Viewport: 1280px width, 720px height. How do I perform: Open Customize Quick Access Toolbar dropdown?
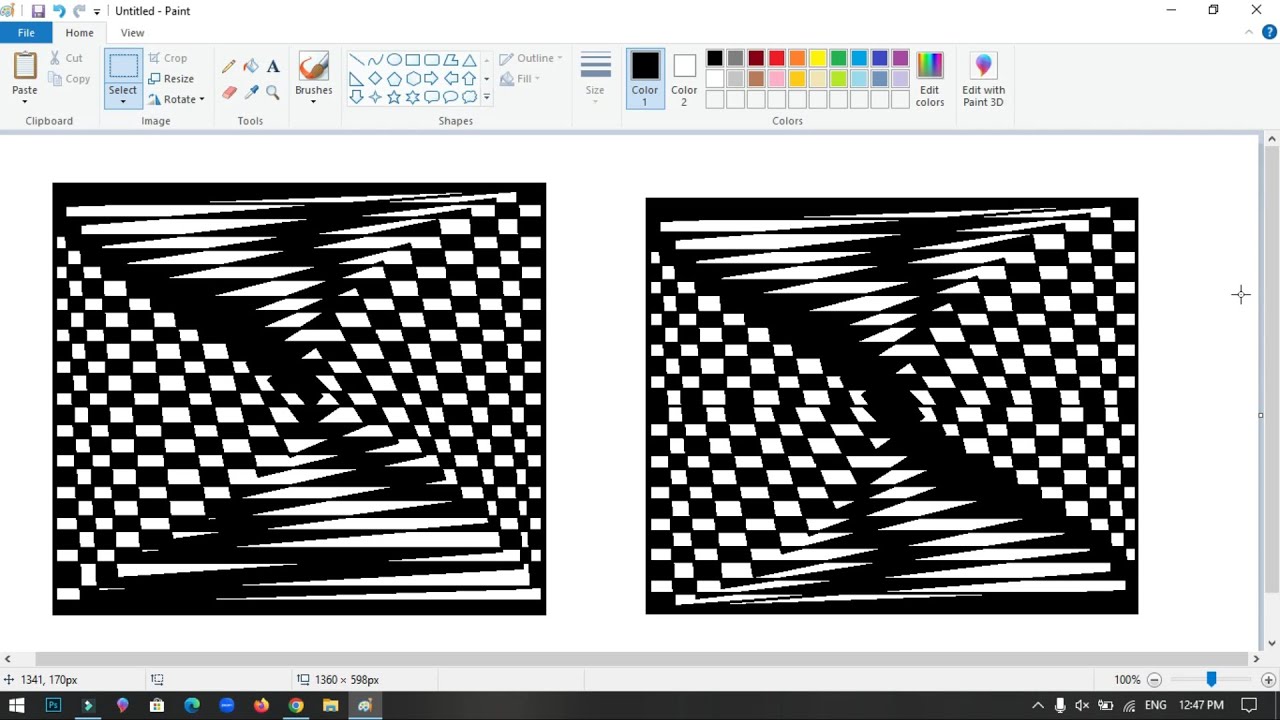(97, 11)
